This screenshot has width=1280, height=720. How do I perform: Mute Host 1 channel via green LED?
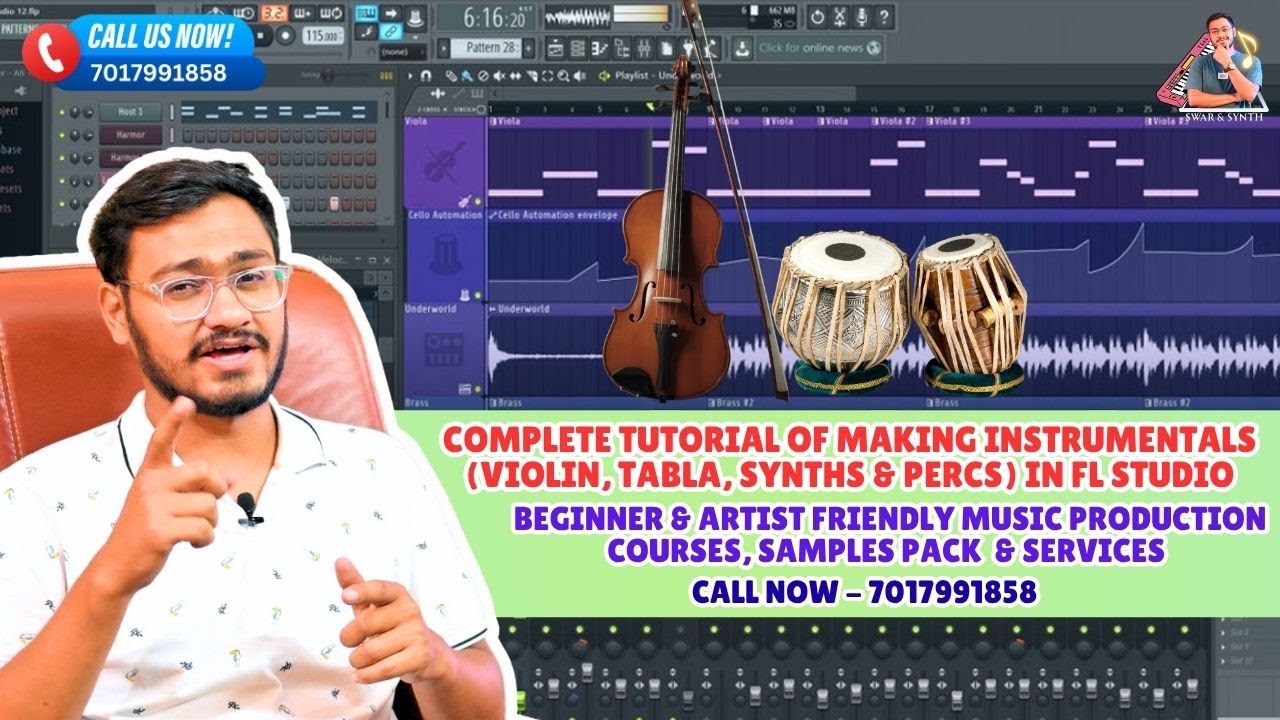(62, 112)
